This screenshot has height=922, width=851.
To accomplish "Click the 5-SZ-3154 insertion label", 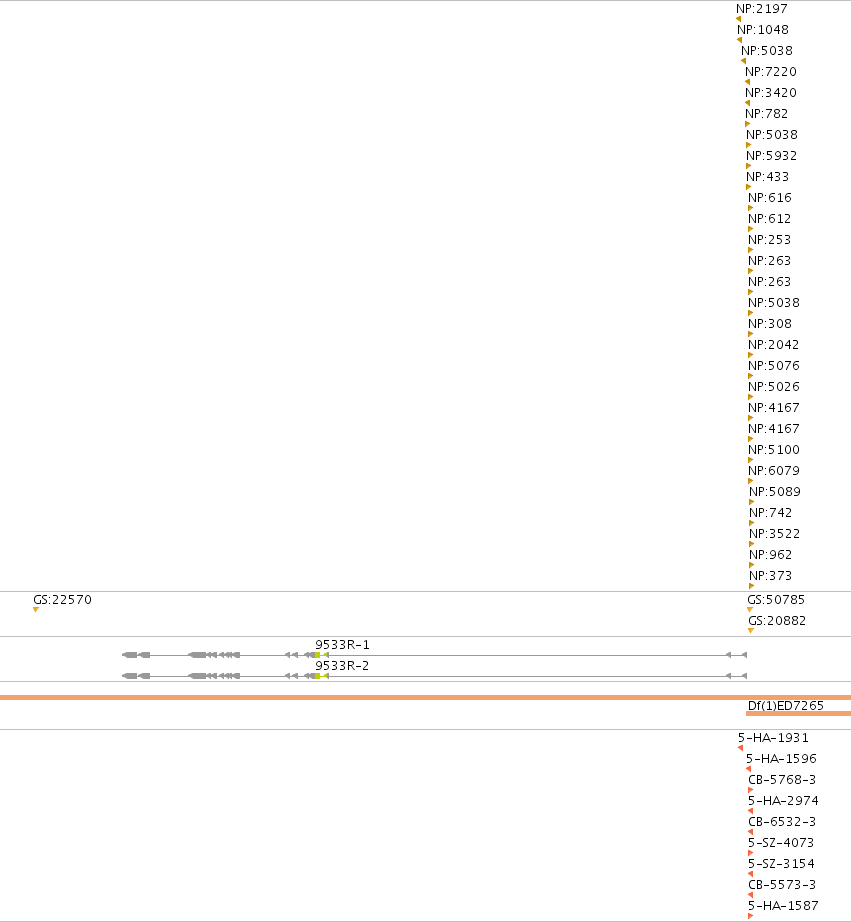I will [782, 864].
